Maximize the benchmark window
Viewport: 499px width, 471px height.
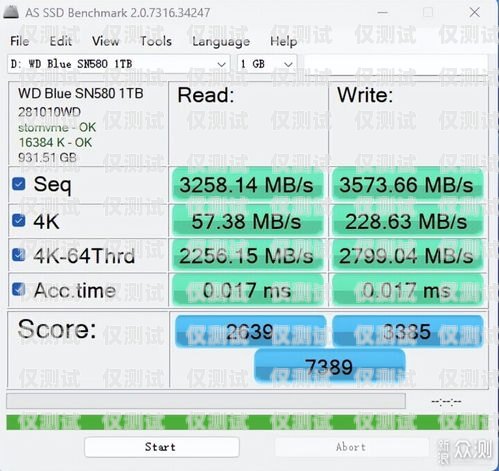pyautogui.click(x=428, y=13)
